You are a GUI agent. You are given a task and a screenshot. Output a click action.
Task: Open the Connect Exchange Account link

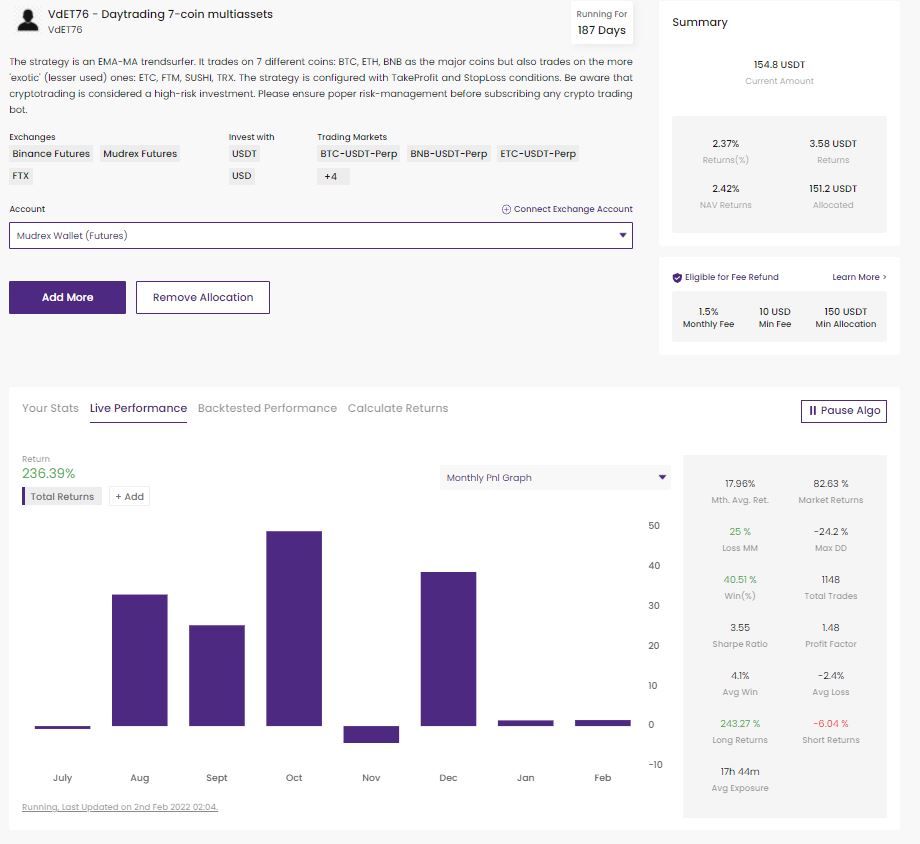point(567,210)
